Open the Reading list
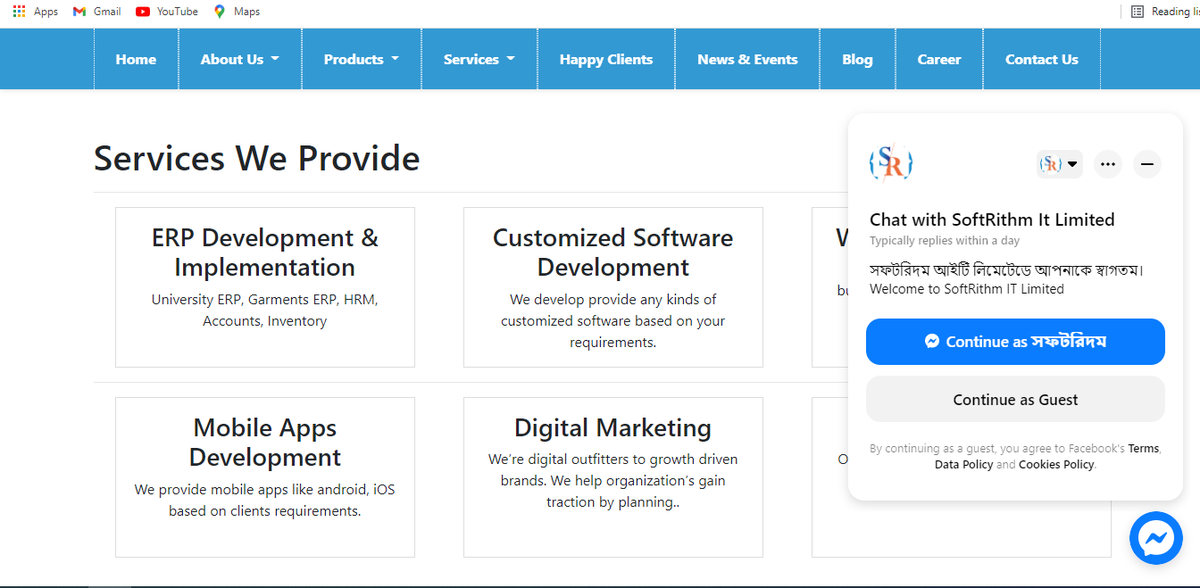Screen dimensions: 1200x588 pos(1164,11)
